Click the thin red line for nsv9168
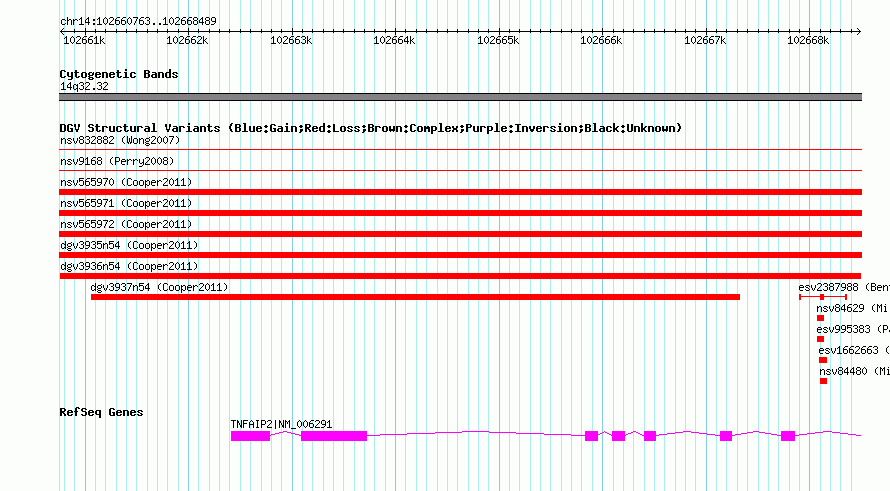 460,171
